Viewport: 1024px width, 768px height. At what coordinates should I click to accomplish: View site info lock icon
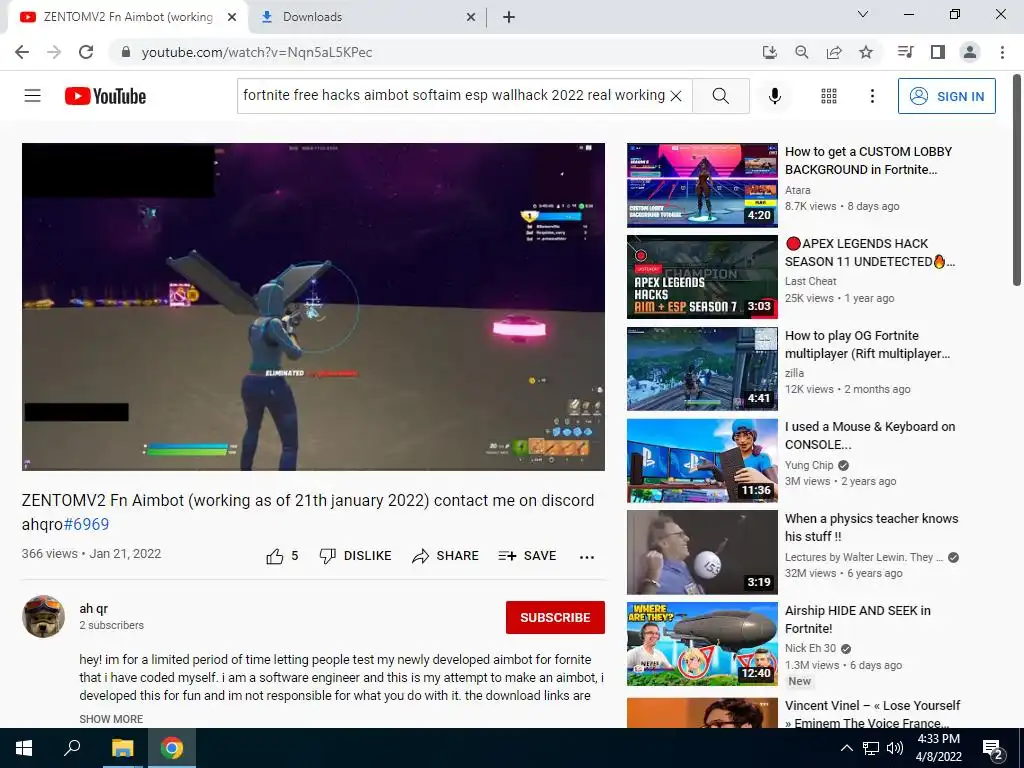coord(126,52)
